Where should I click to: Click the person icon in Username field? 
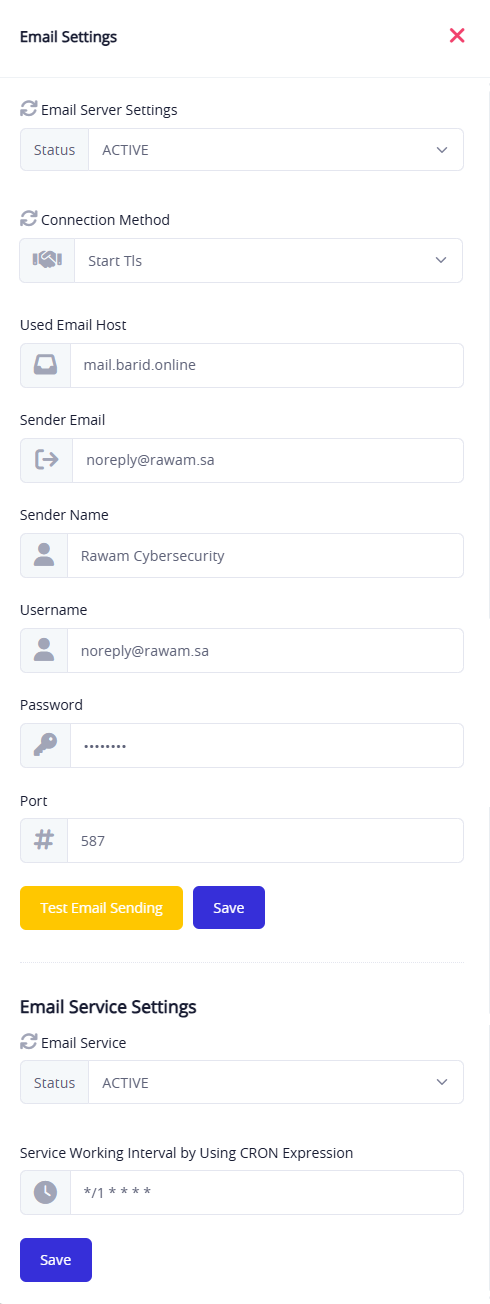click(x=44, y=650)
